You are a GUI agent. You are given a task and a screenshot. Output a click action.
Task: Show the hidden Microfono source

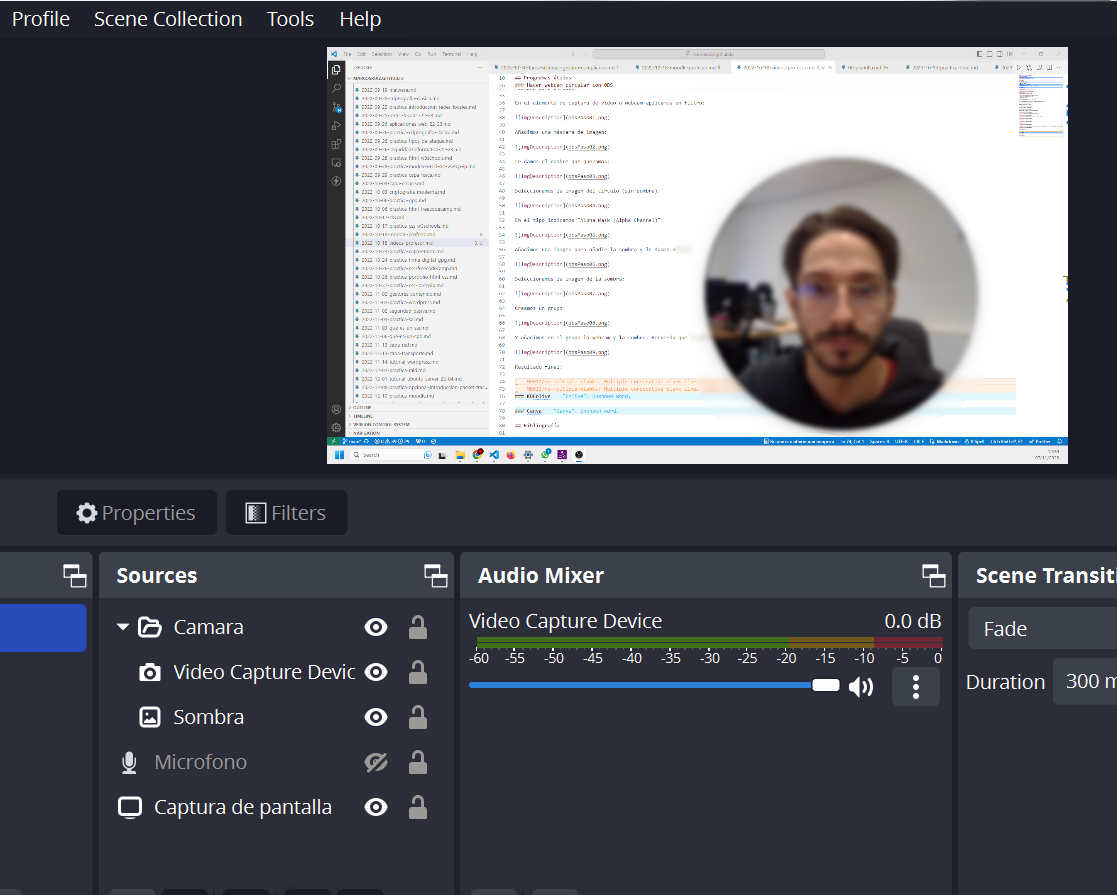point(376,762)
